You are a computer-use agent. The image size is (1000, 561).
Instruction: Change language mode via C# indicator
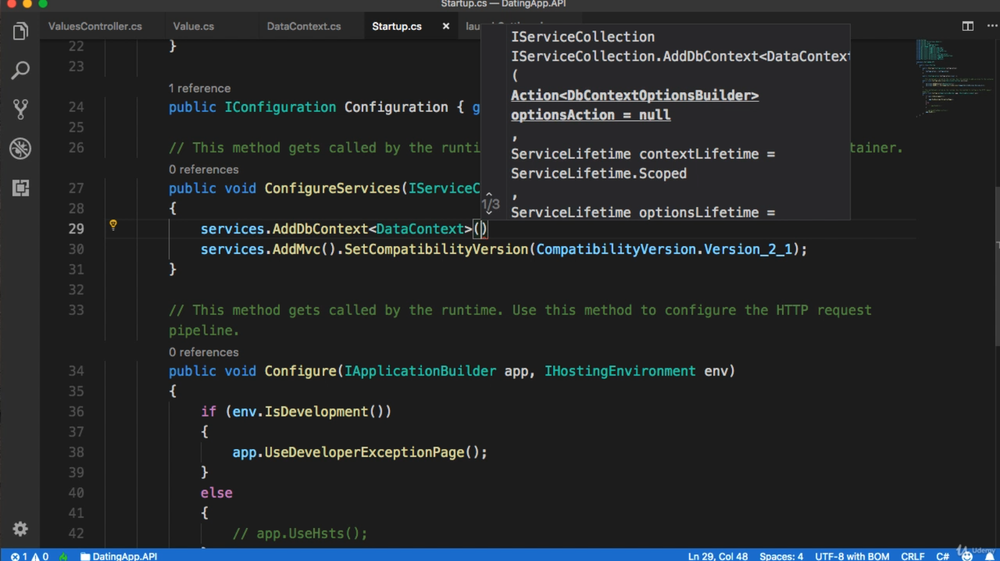point(942,556)
